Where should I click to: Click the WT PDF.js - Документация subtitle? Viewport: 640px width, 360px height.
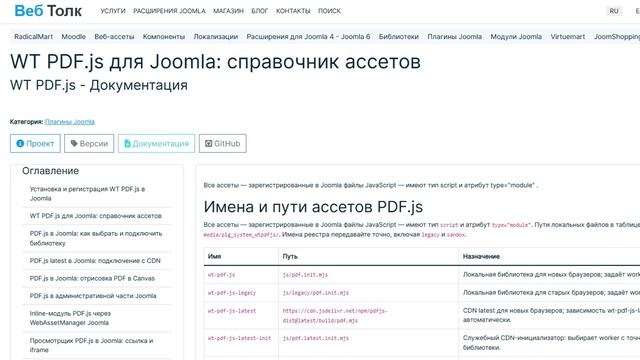(x=99, y=85)
